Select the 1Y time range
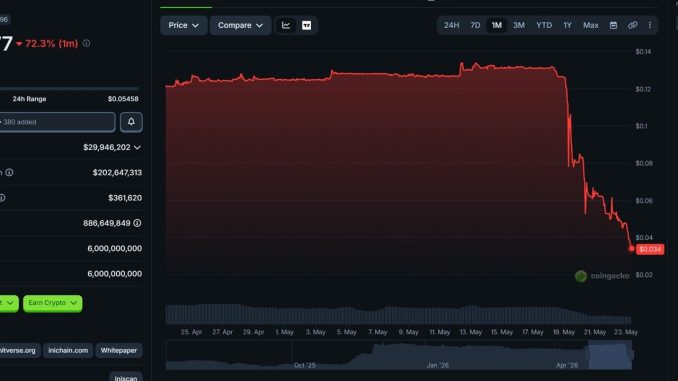This screenshot has width=678, height=381. point(567,25)
